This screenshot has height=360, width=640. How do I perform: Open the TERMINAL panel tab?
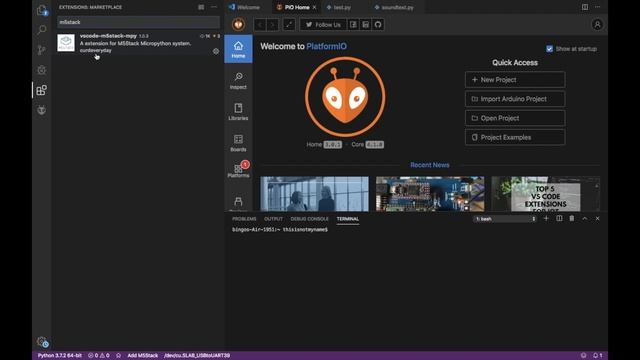click(x=348, y=219)
